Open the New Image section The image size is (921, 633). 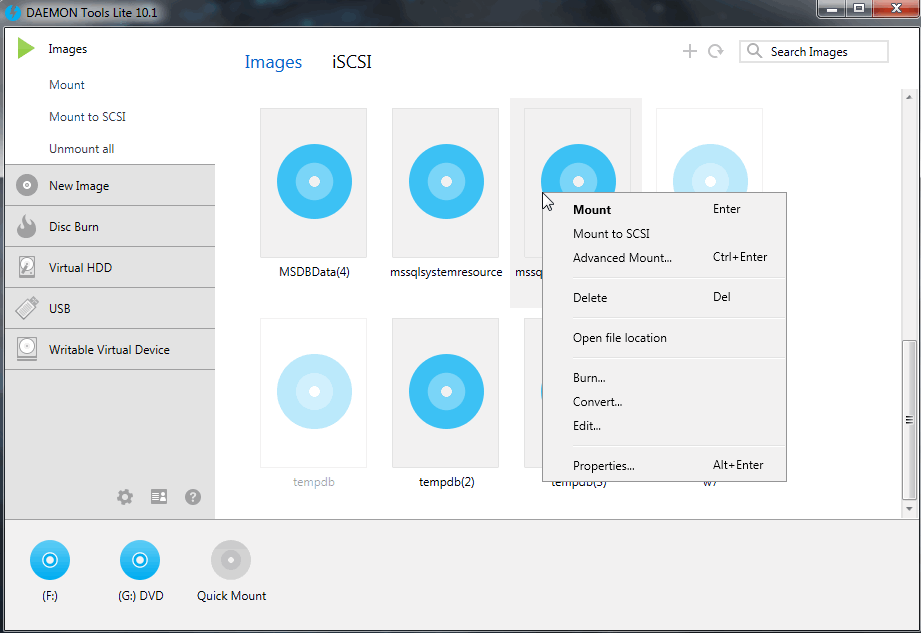tap(110, 186)
